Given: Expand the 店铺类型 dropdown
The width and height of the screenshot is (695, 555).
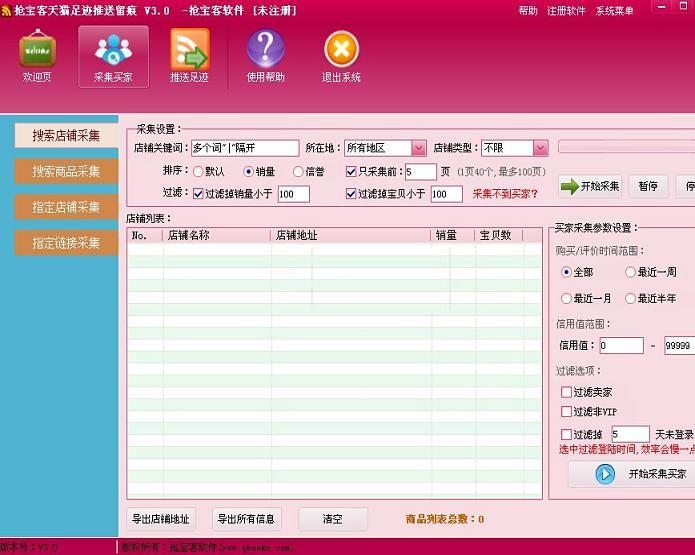Looking at the screenshot, I should click(x=540, y=148).
